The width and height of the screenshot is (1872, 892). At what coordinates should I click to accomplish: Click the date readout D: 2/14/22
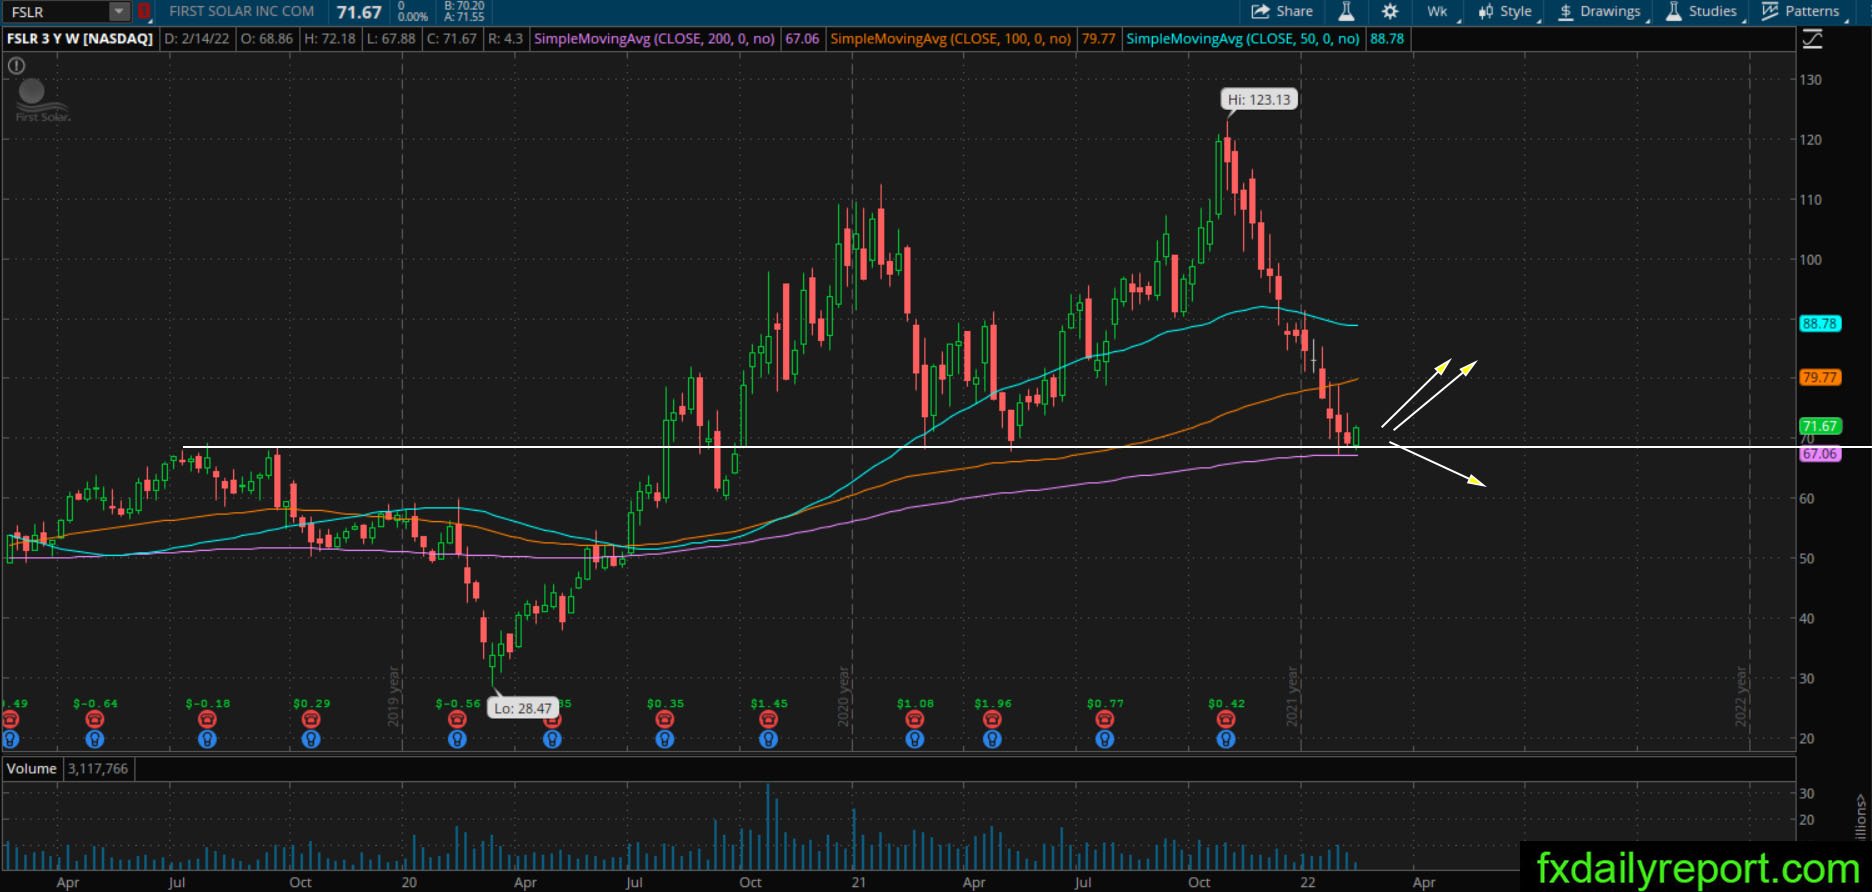[x=197, y=39]
